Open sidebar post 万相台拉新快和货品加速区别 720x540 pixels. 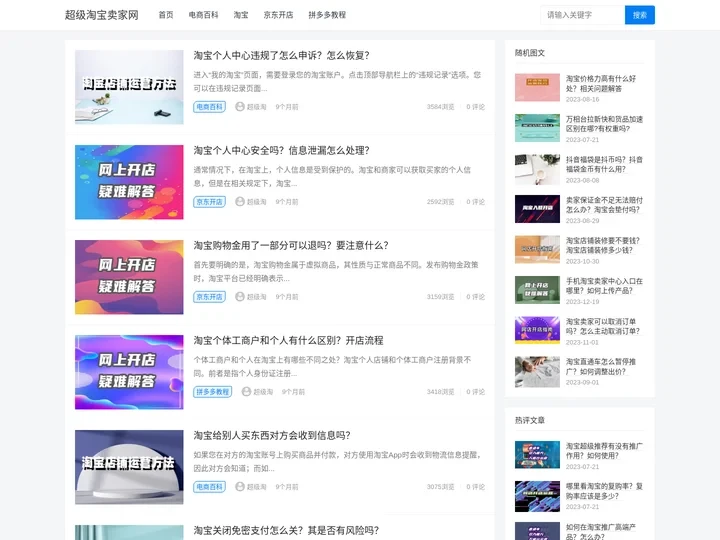coord(604,124)
